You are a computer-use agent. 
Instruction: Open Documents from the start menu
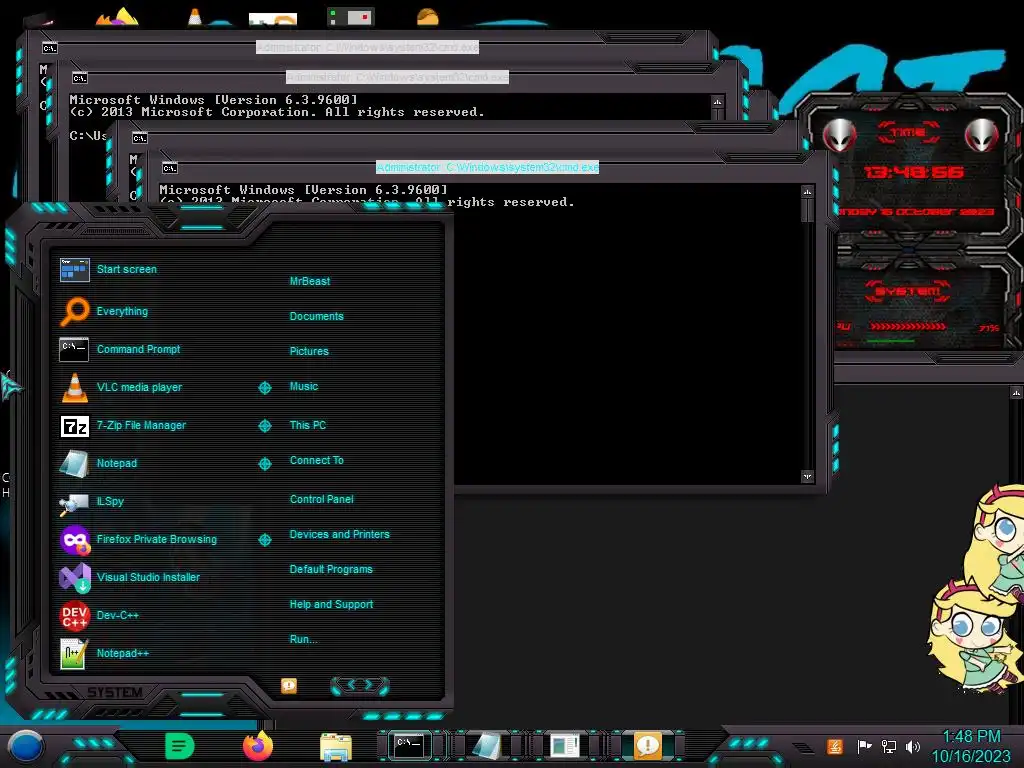317,316
